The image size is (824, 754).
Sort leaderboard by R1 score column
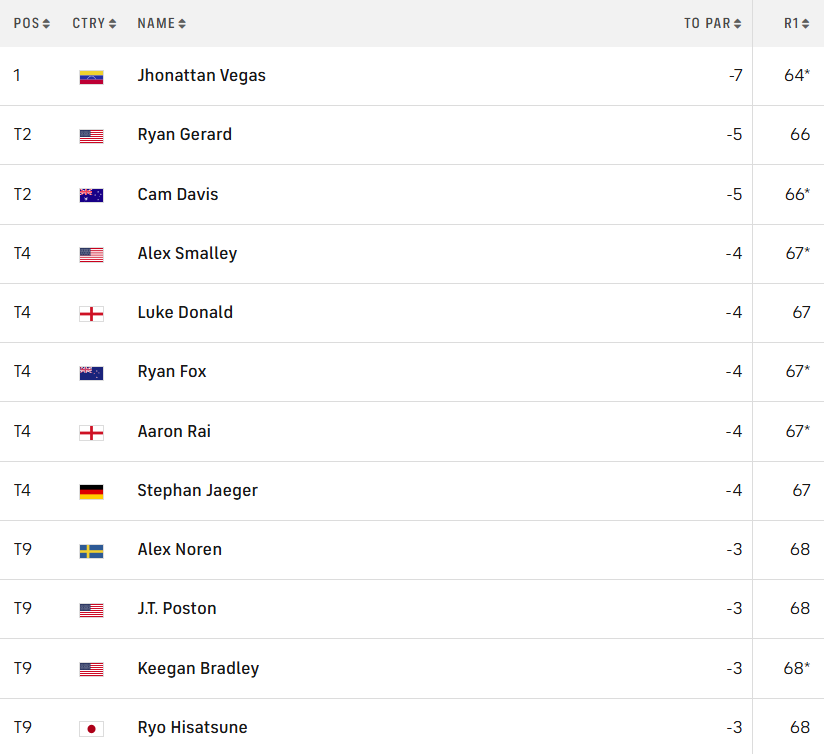pyautogui.click(x=797, y=23)
